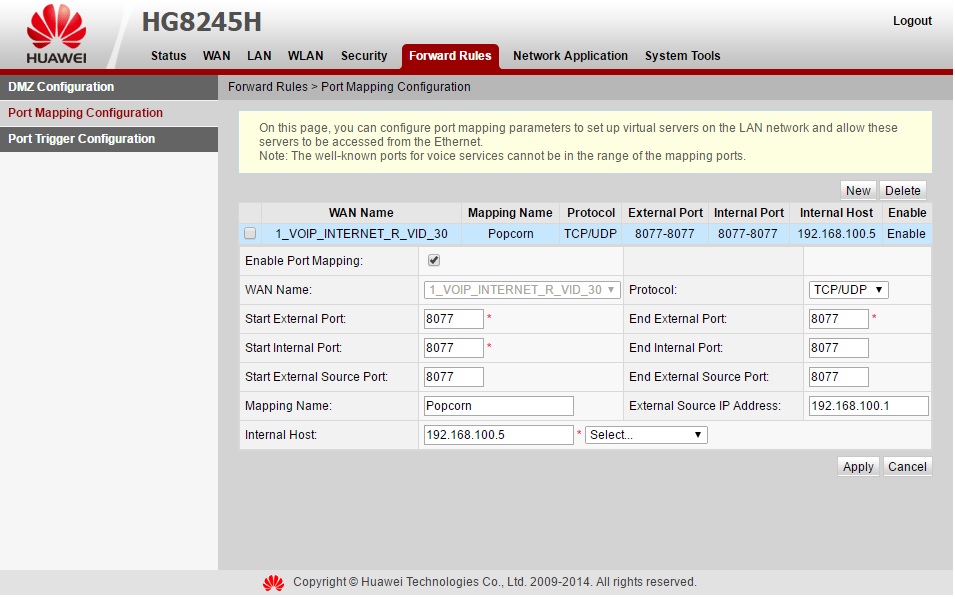This screenshot has height=599, width=955.
Task: Open the LAN tab
Action: click(259, 55)
